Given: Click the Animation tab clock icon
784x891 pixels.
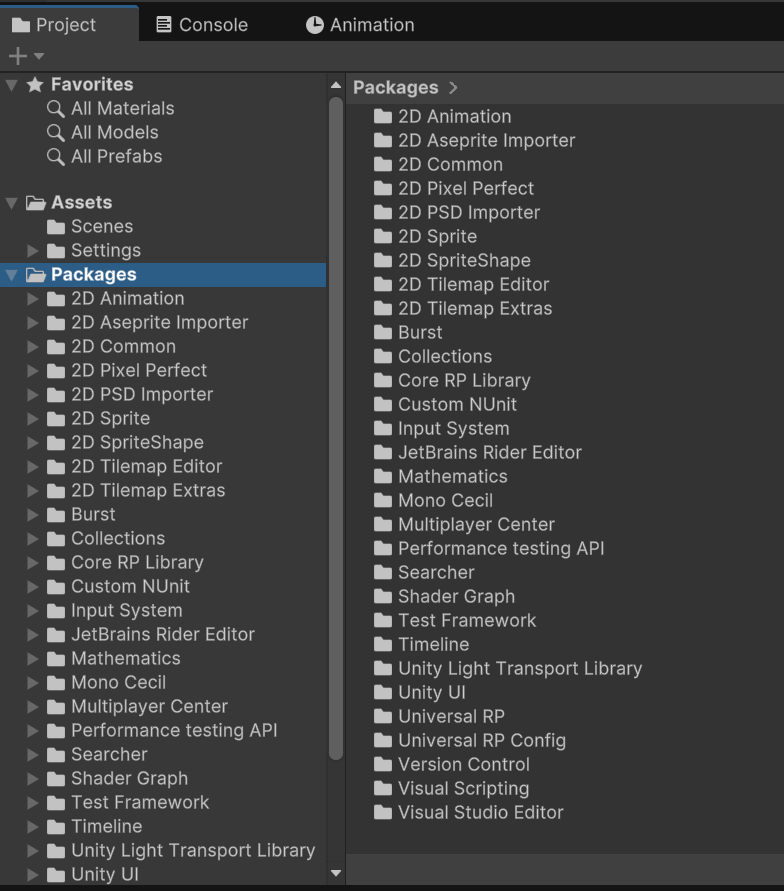Looking at the screenshot, I should (315, 25).
